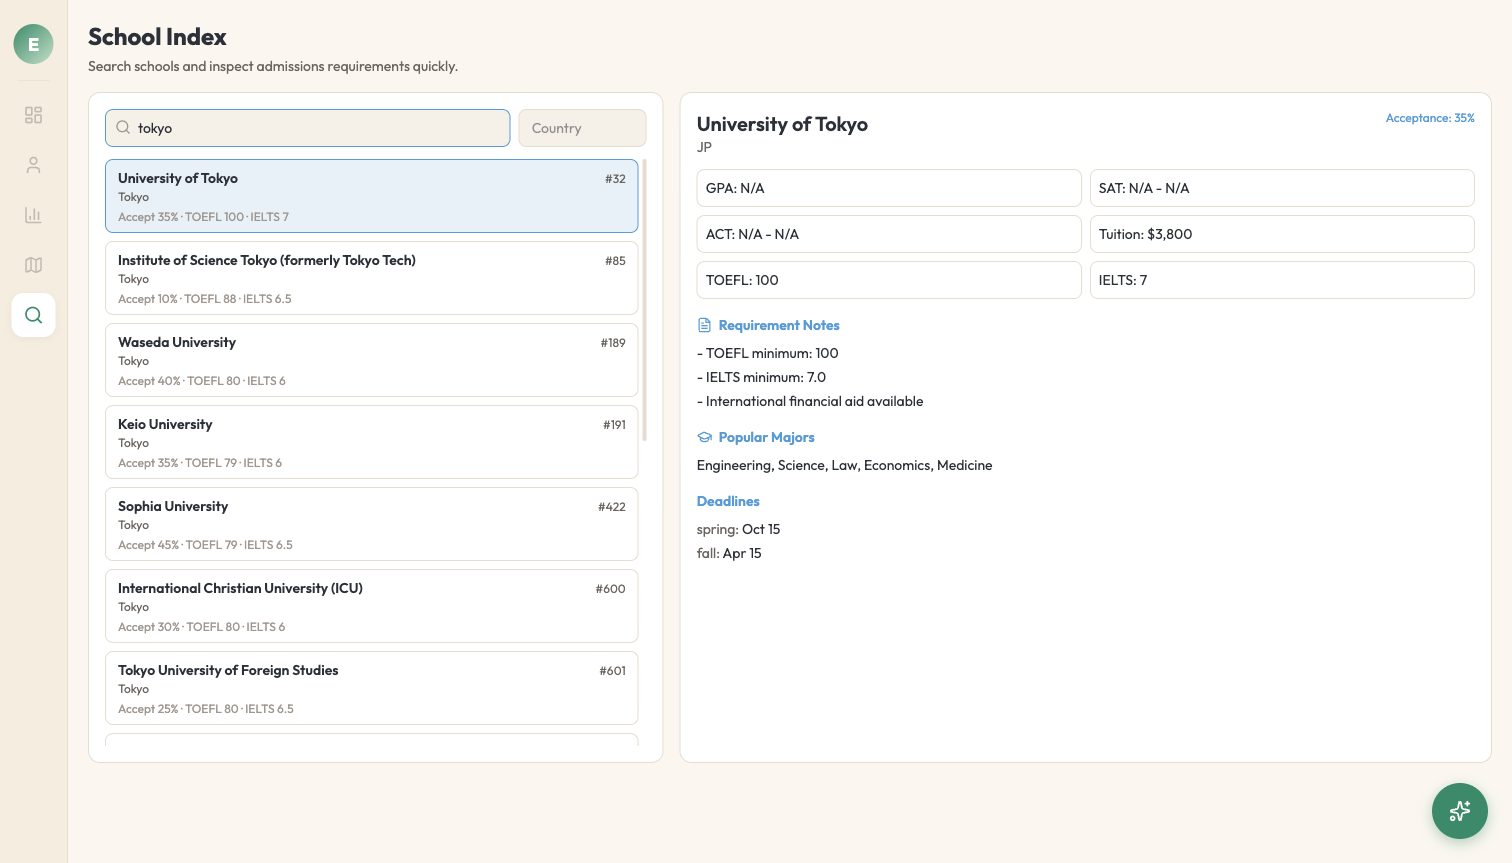
Task: Click rank '#32' on University of Tokyo
Action: tap(615, 179)
